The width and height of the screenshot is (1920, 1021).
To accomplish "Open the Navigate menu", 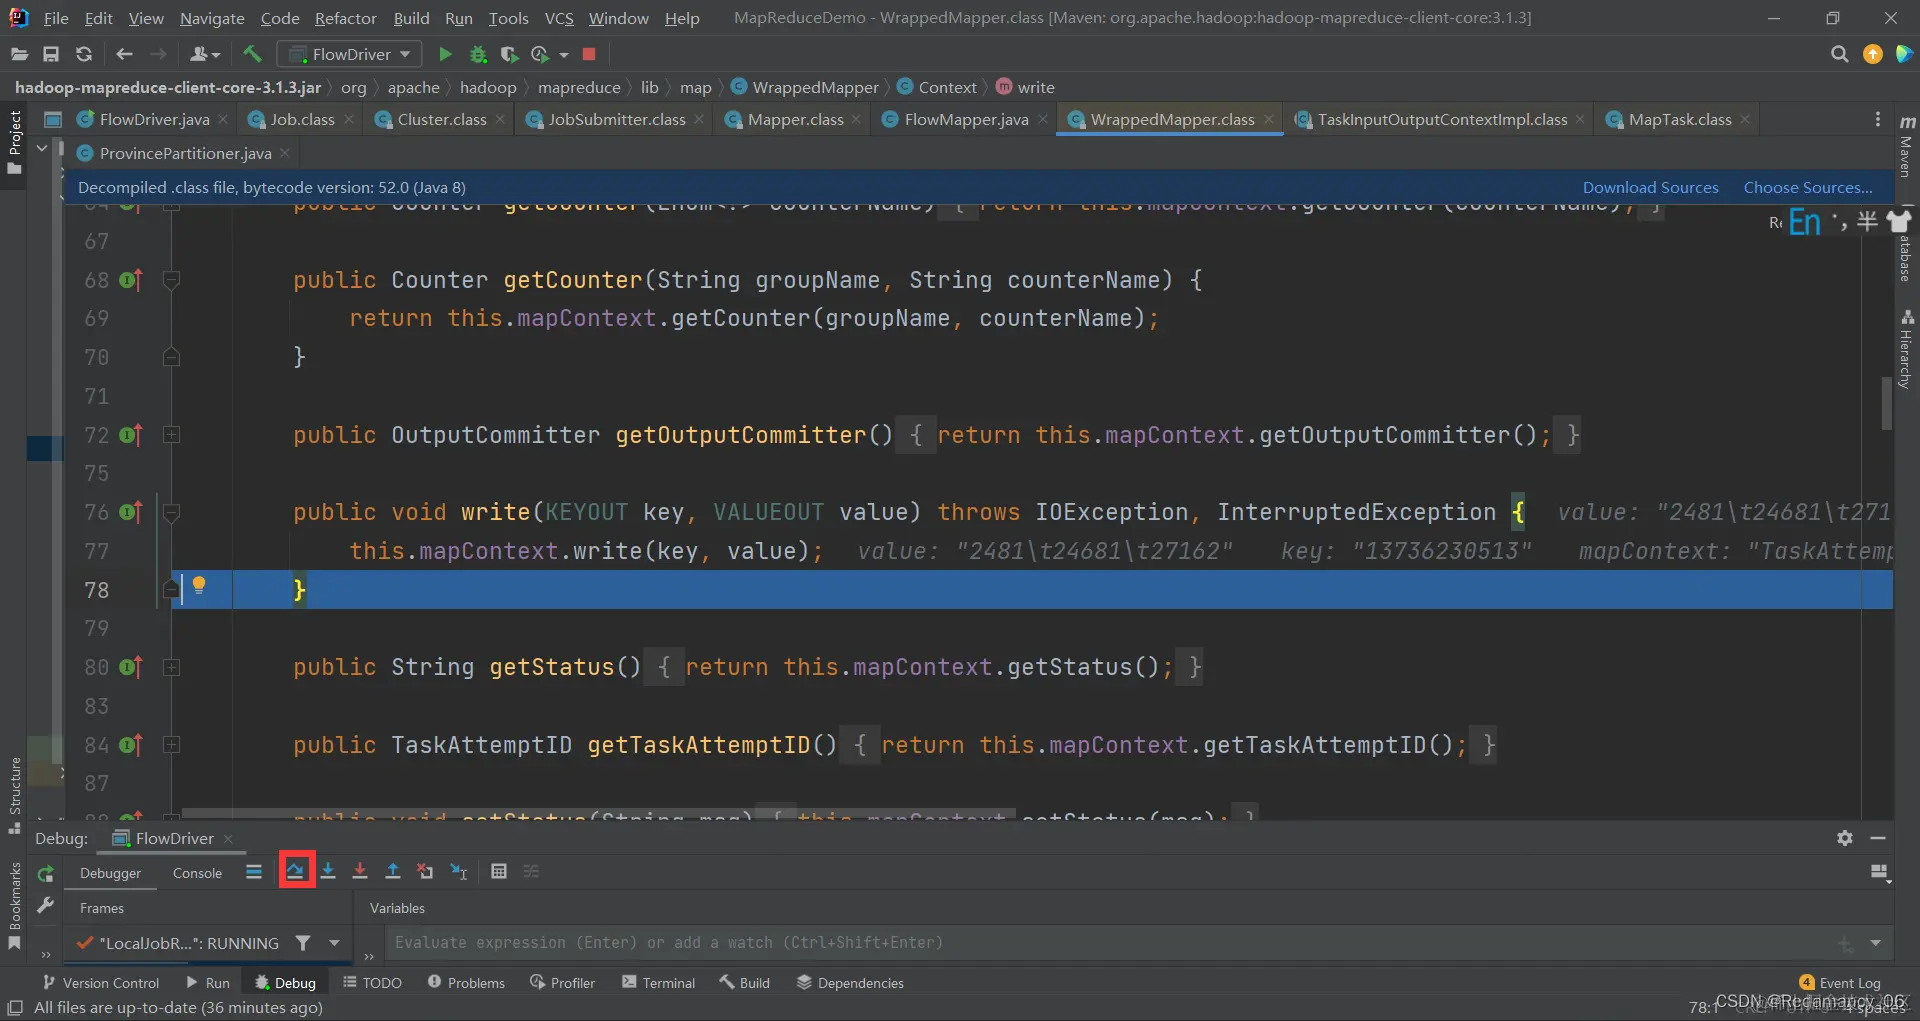I will (212, 18).
